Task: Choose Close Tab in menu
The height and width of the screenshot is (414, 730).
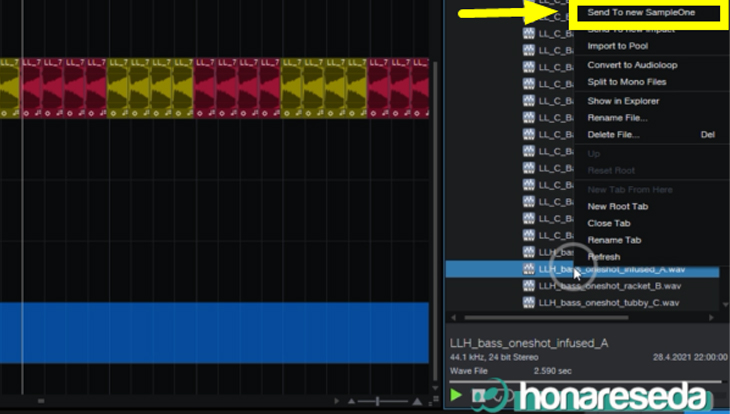Action: 608,223
